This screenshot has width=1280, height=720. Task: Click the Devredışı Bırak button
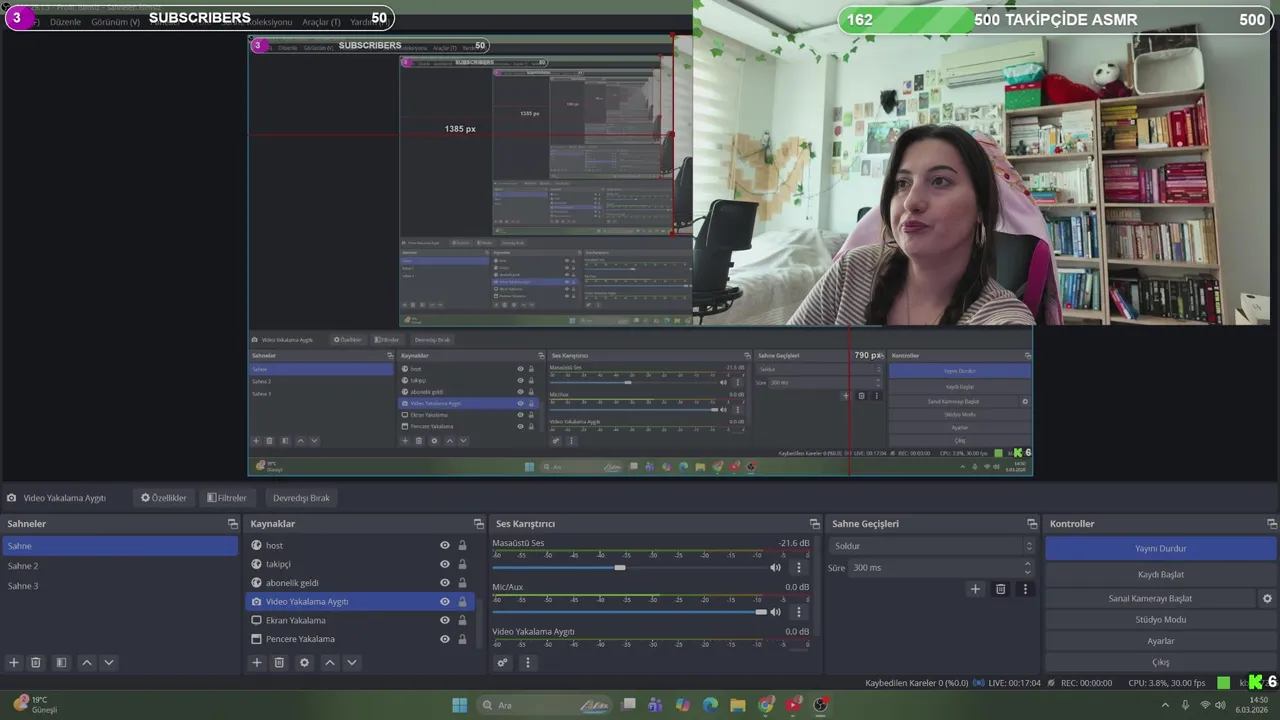[x=301, y=498]
